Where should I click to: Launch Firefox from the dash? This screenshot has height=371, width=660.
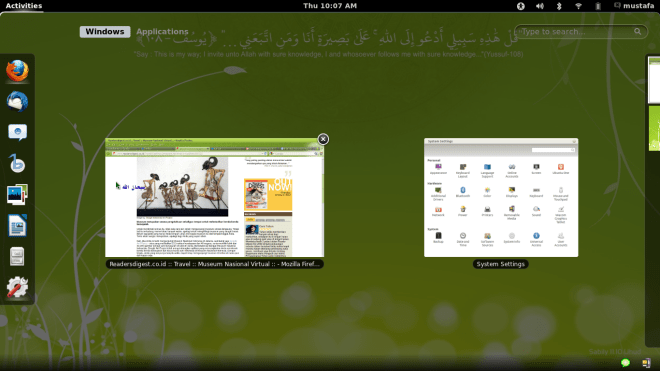17,71
